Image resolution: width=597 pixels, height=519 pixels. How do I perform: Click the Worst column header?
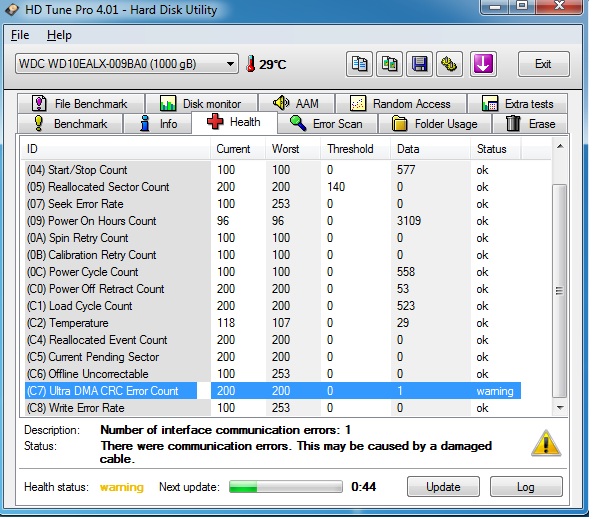pyautogui.click(x=292, y=149)
